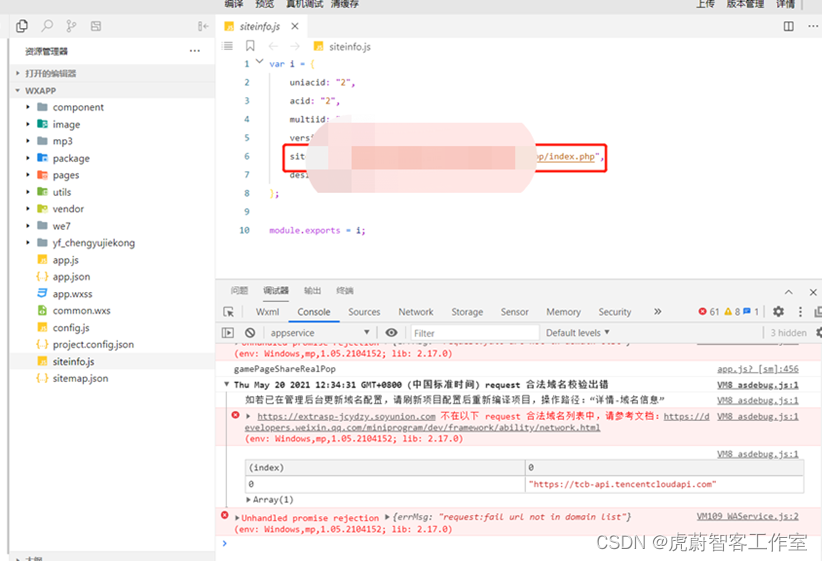
Task: Click the element inspector picker icon
Action: click(229, 312)
